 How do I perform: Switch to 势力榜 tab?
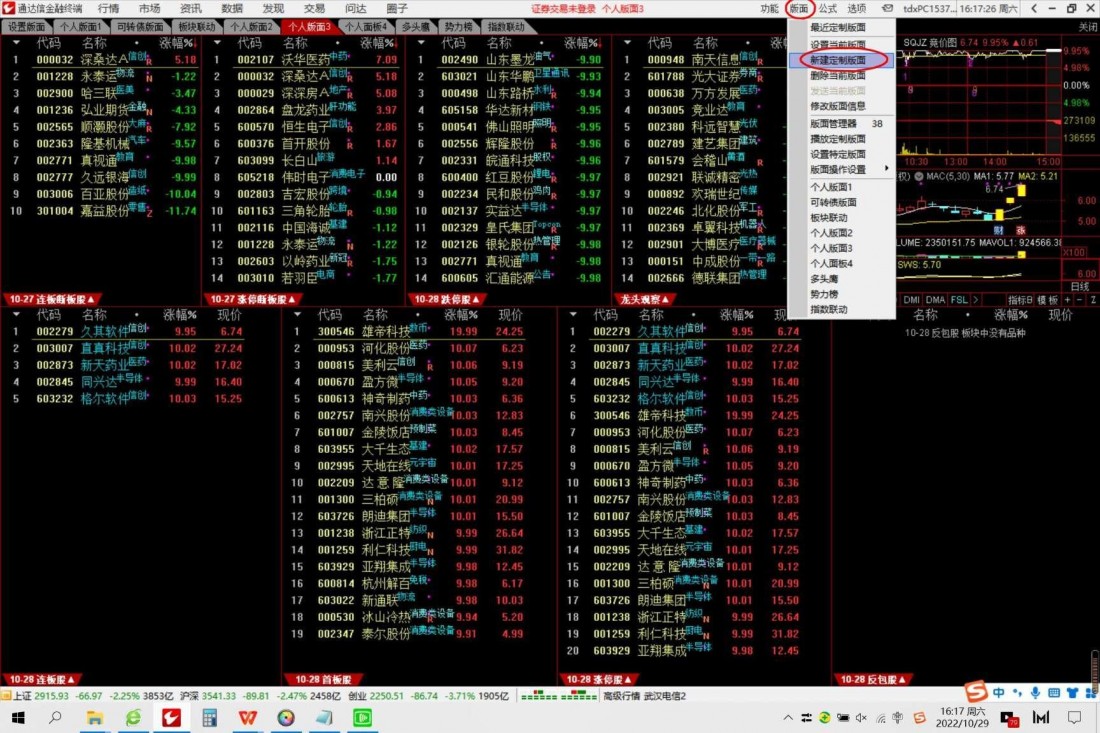click(x=458, y=27)
